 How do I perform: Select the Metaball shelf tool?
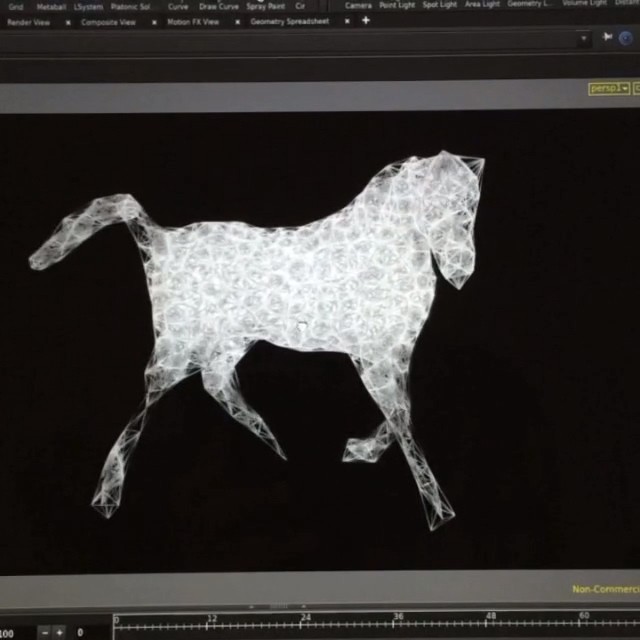click(51, 6)
